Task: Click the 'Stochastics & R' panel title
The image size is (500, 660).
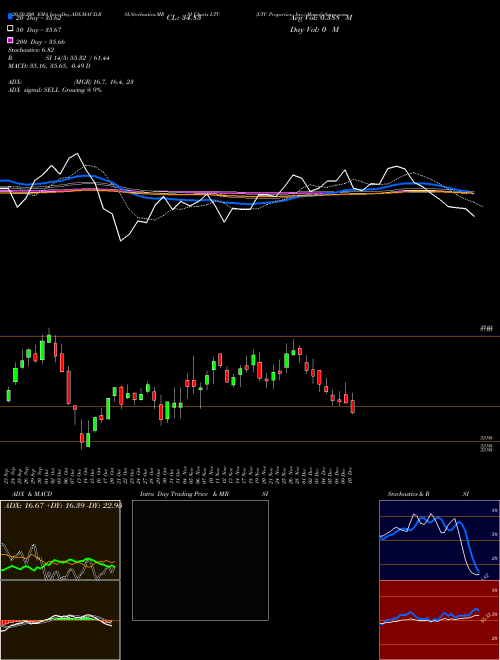Action: click(x=408, y=494)
